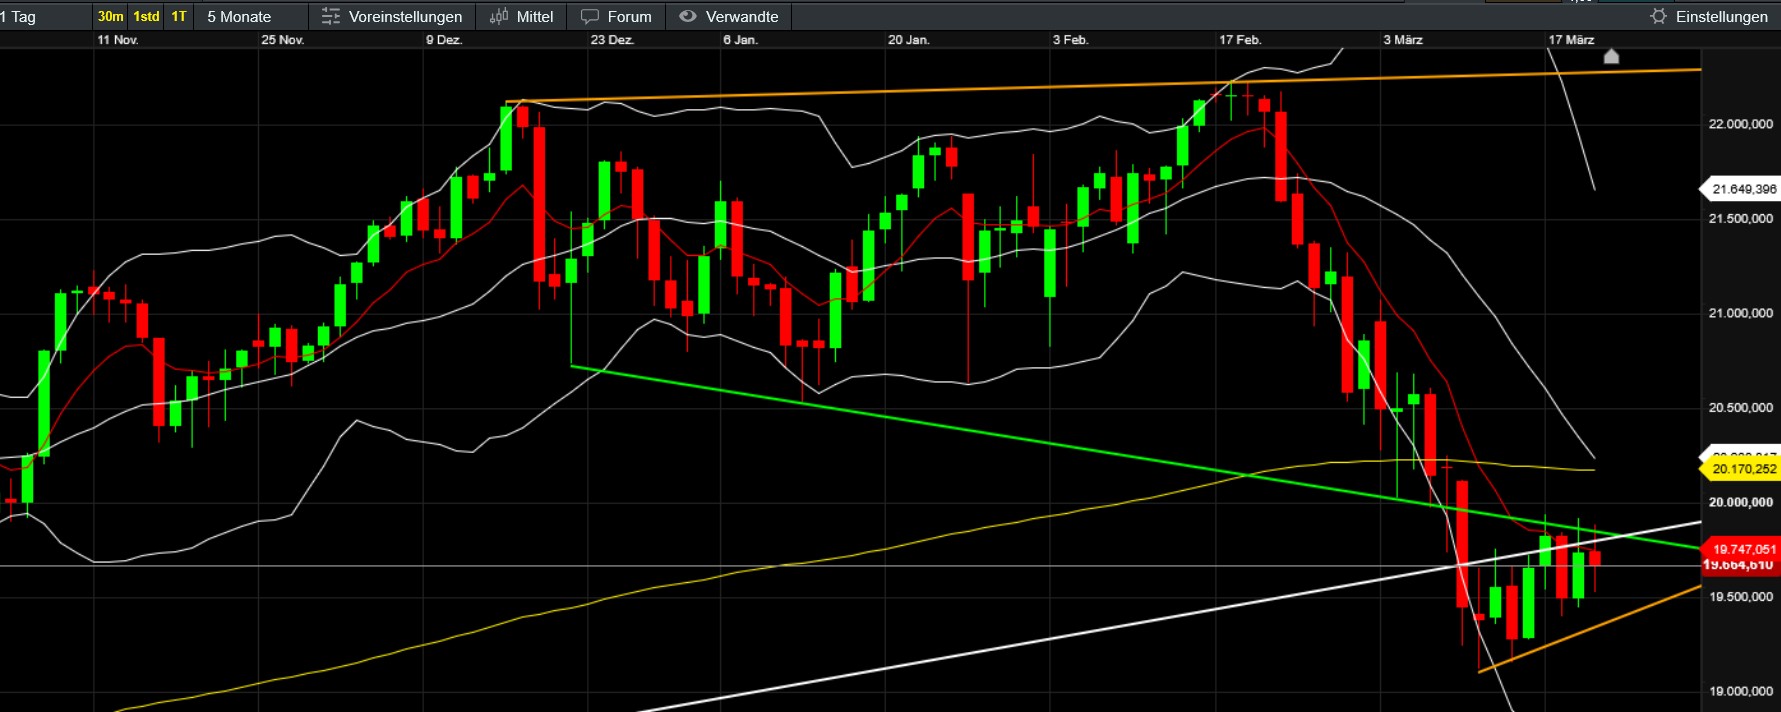
Task: Switch to the 1T interval
Action: pyautogui.click(x=179, y=16)
